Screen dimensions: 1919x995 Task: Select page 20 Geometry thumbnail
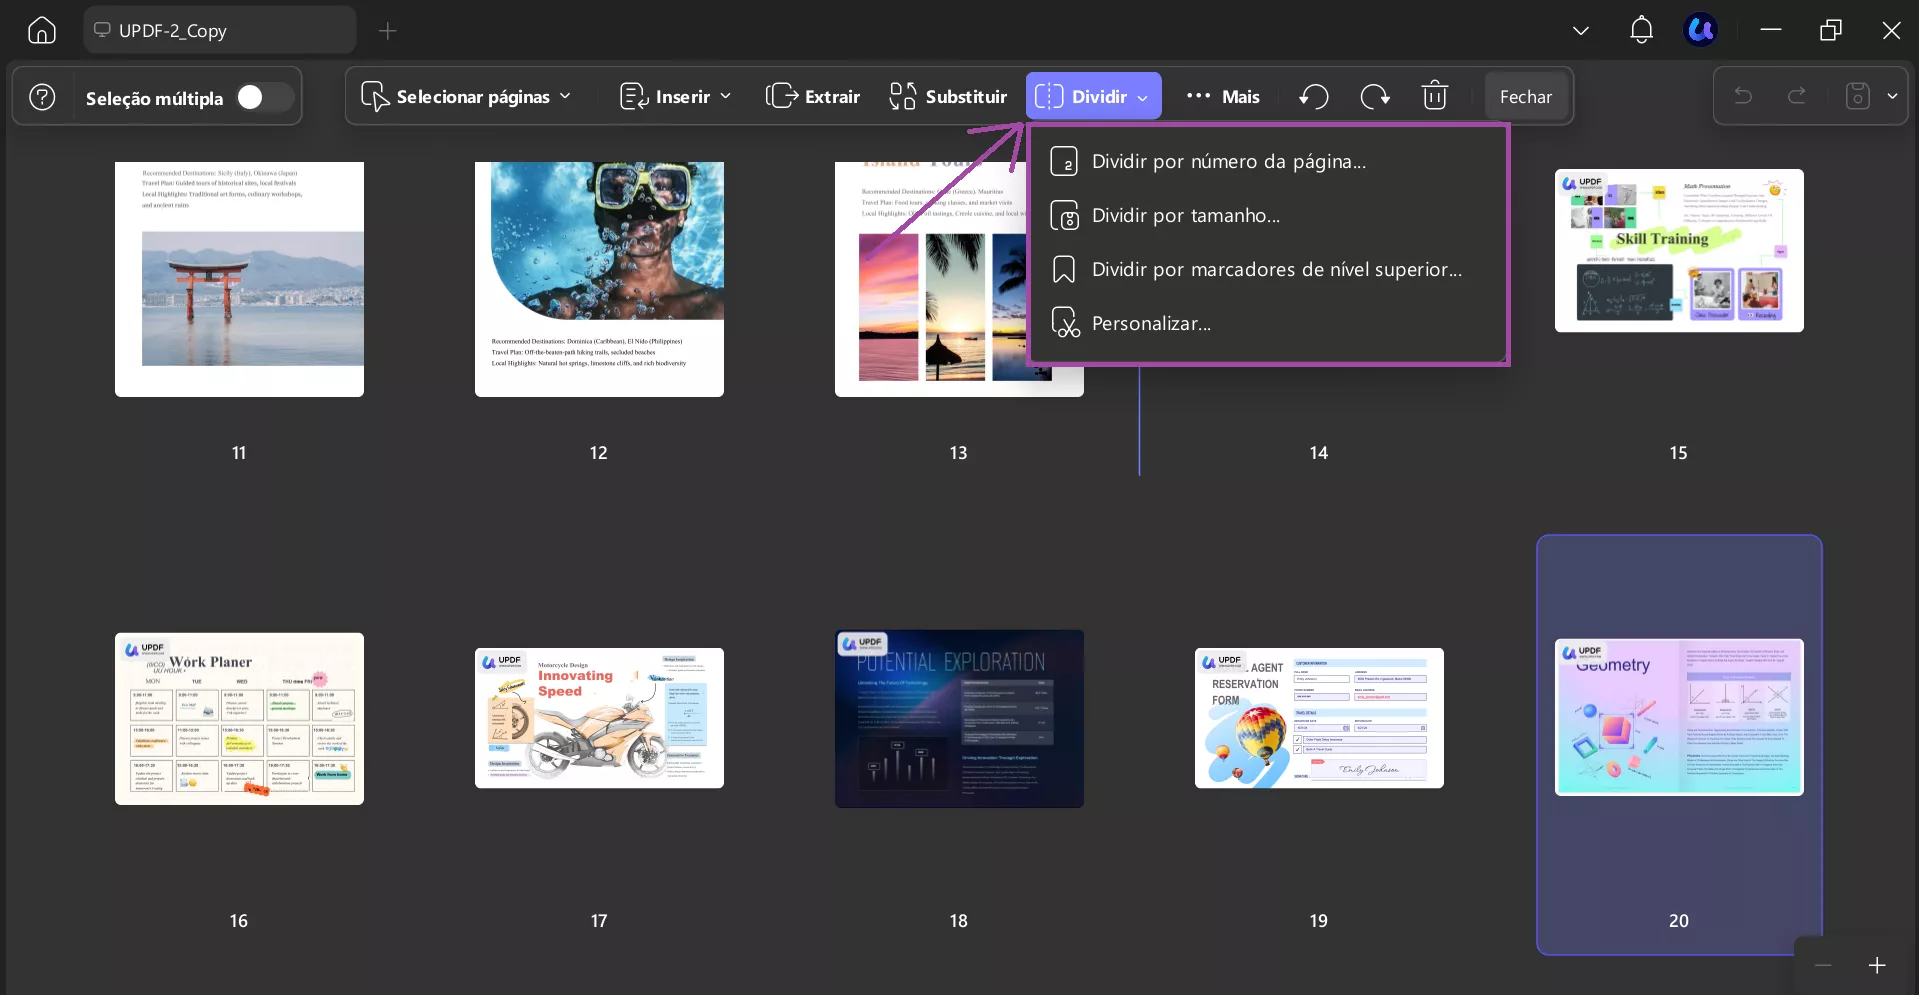[x=1679, y=717]
